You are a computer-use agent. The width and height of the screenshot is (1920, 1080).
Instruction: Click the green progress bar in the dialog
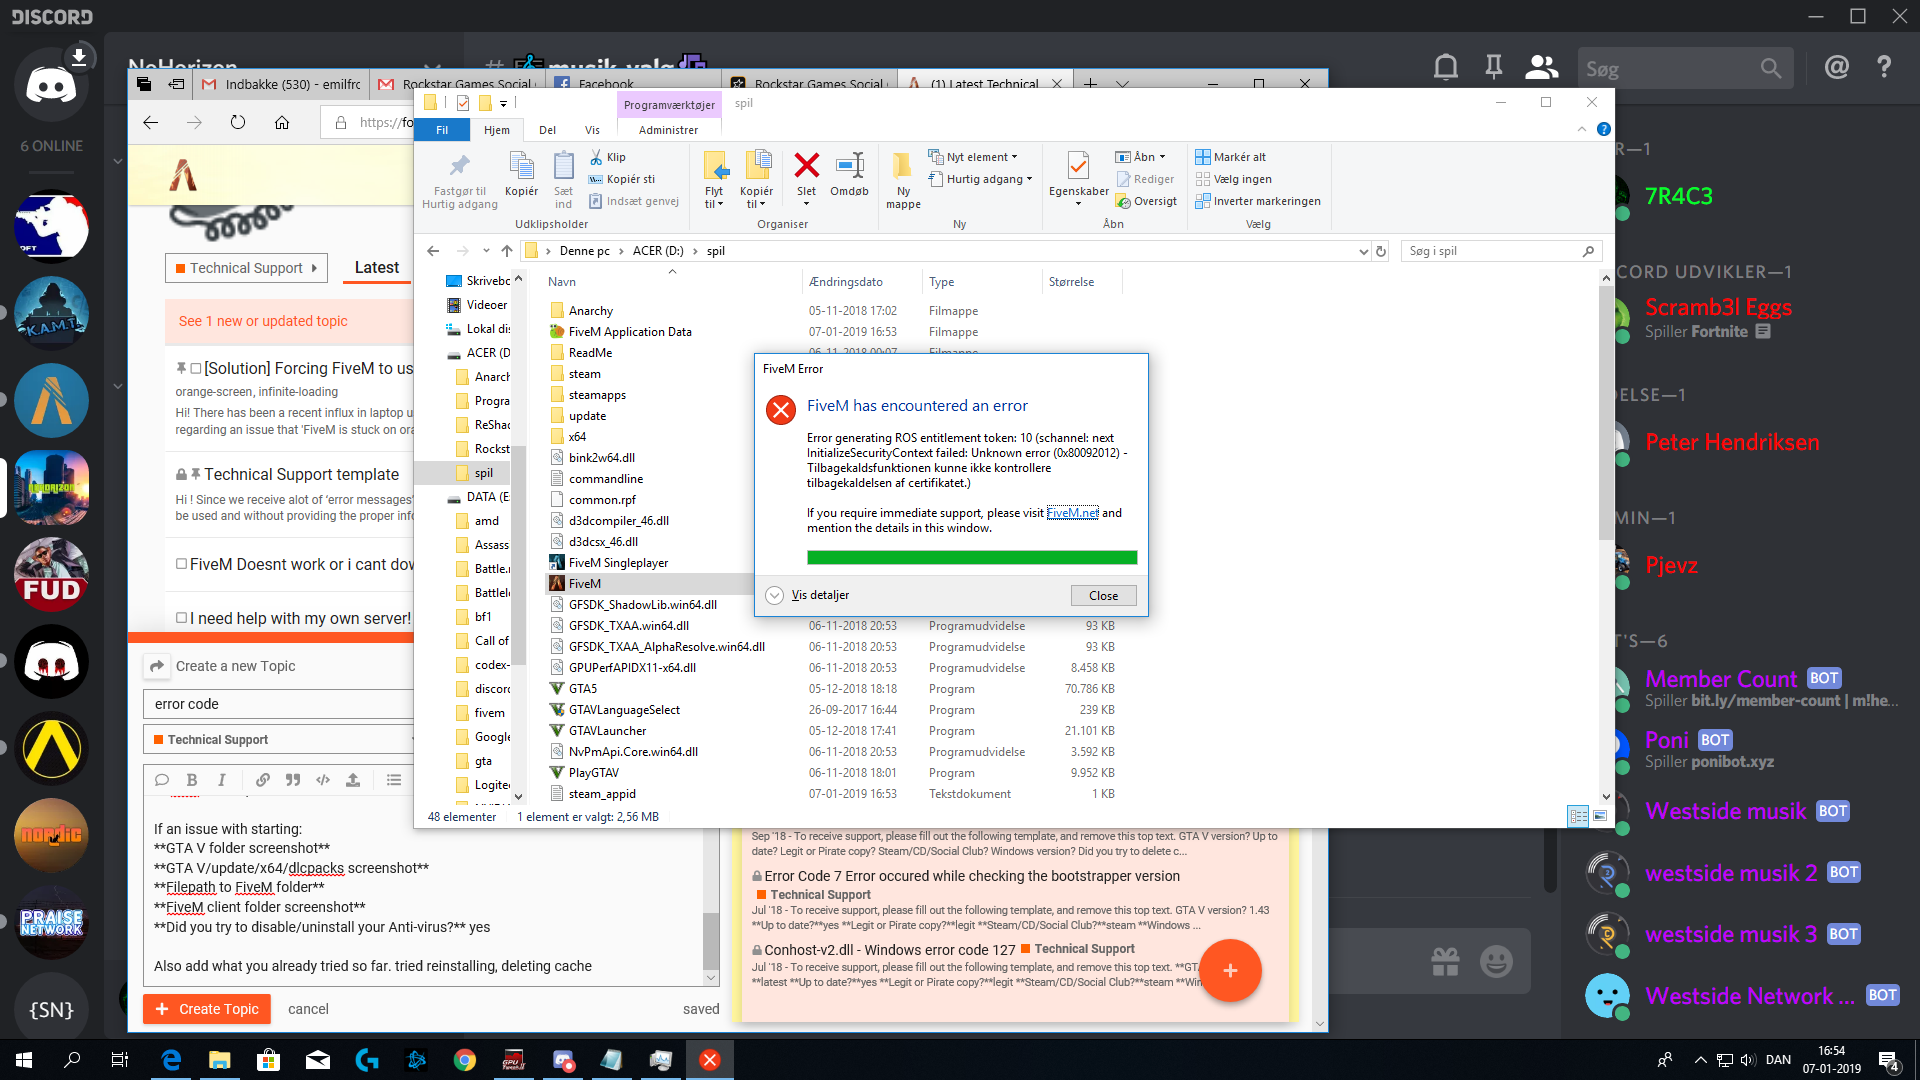coord(971,557)
